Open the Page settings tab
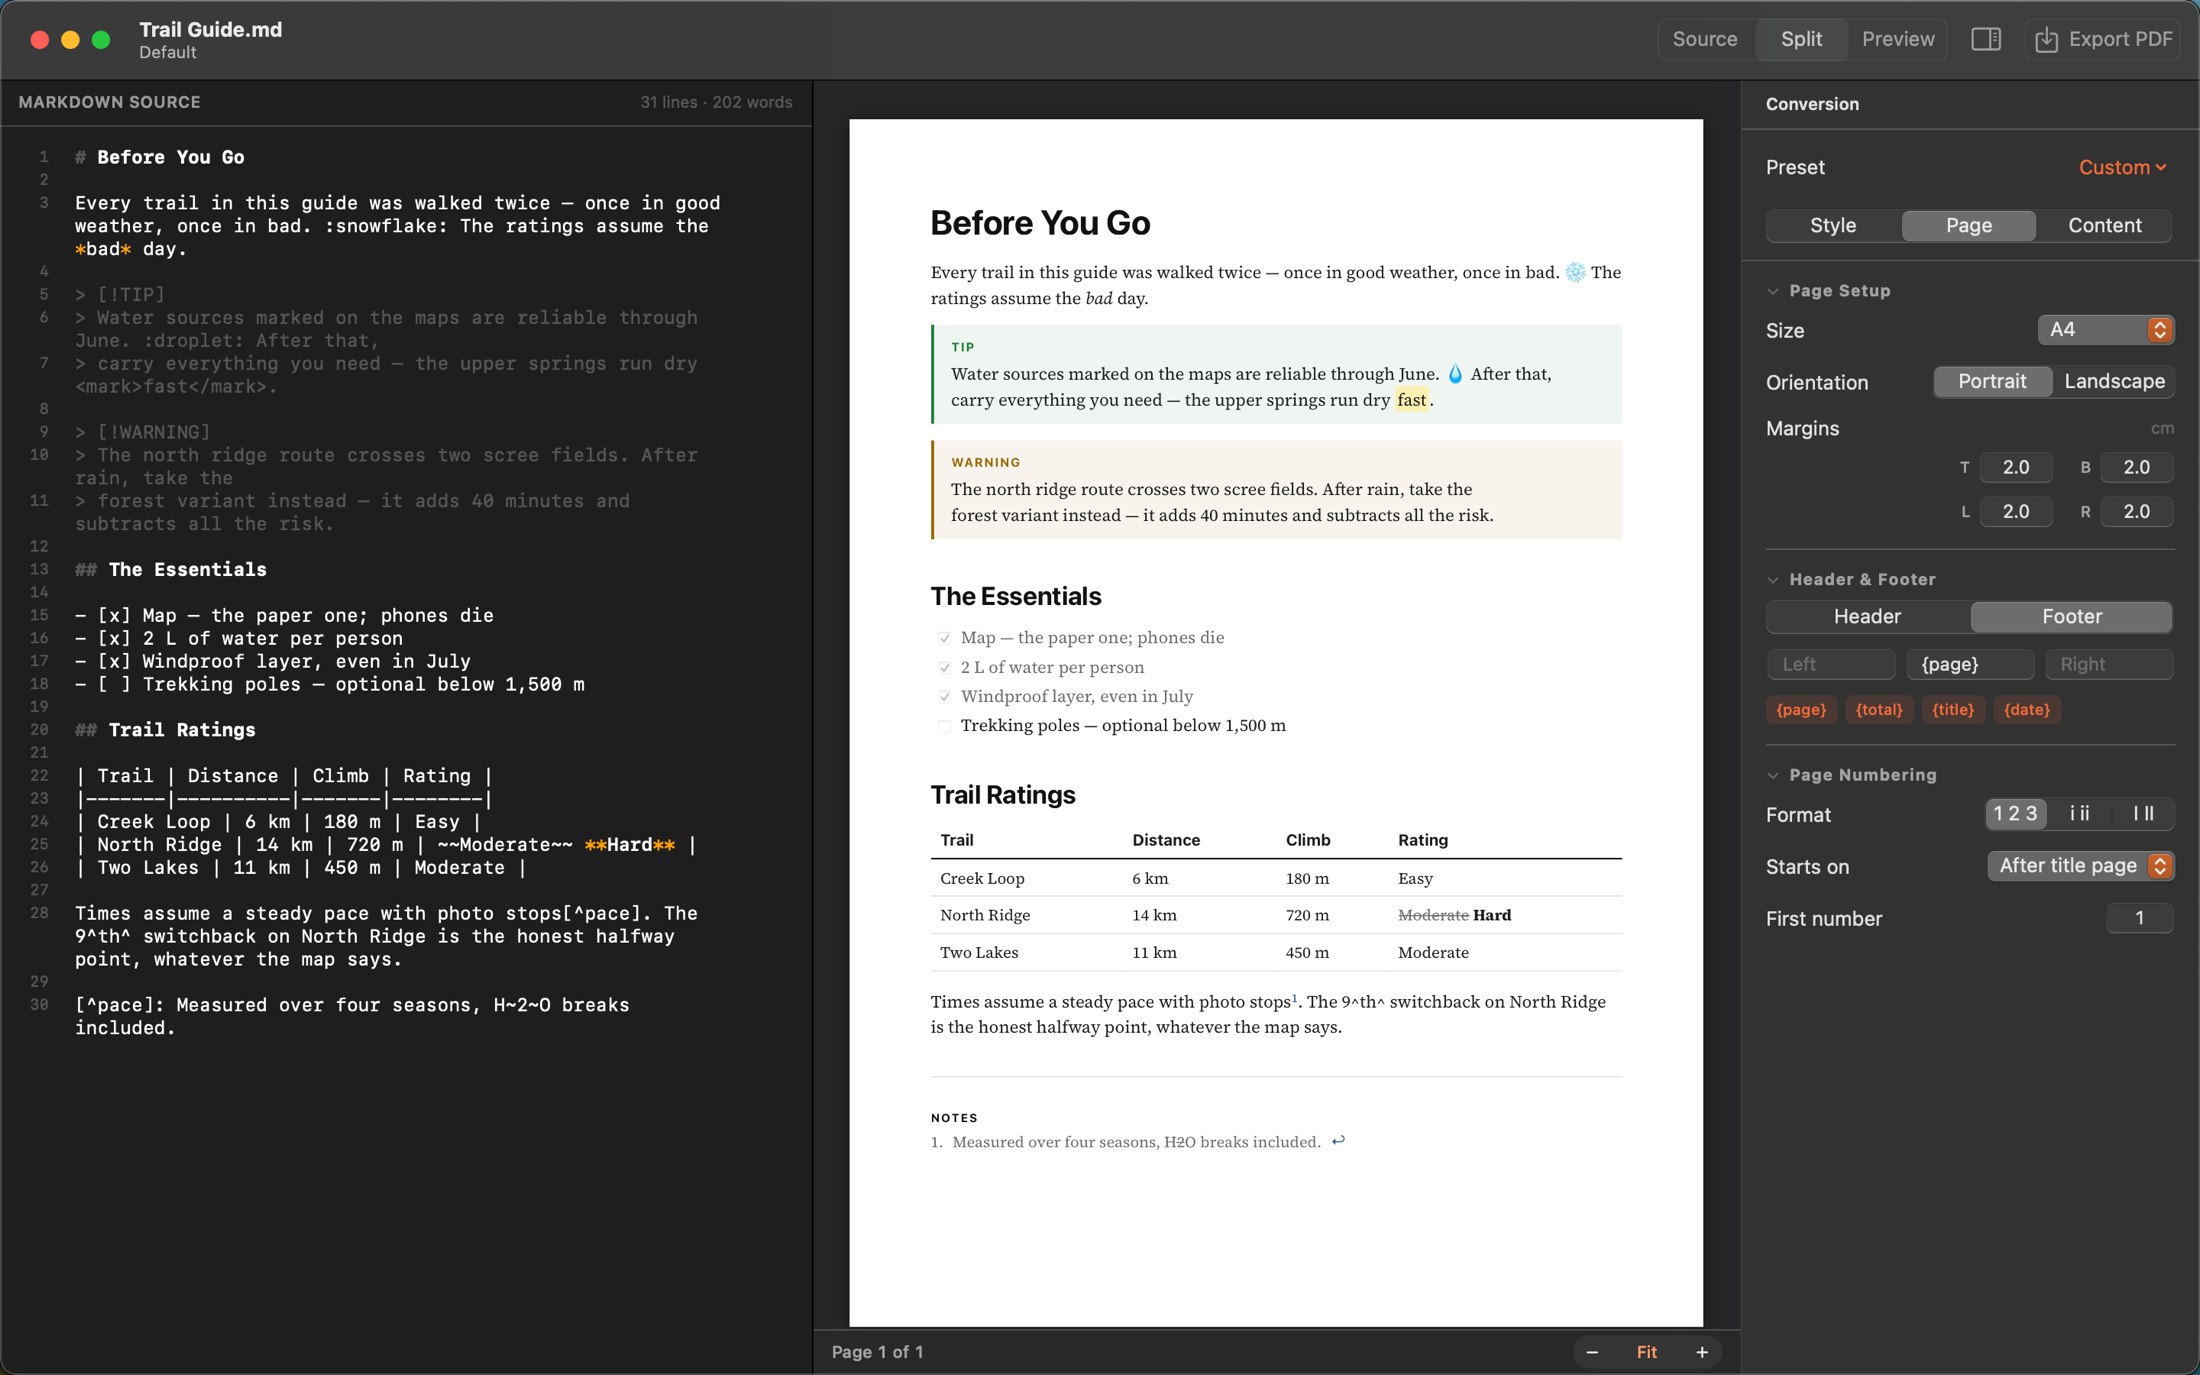This screenshot has height=1375, width=2200. click(1968, 225)
